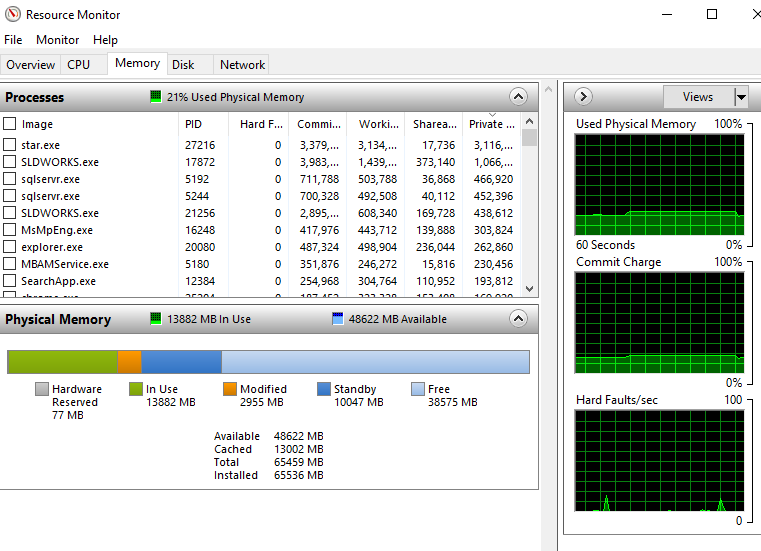Image resolution: width=761 pixels, height=551 pixels.
Task: Open the Help menu
Action: [105, 40]
